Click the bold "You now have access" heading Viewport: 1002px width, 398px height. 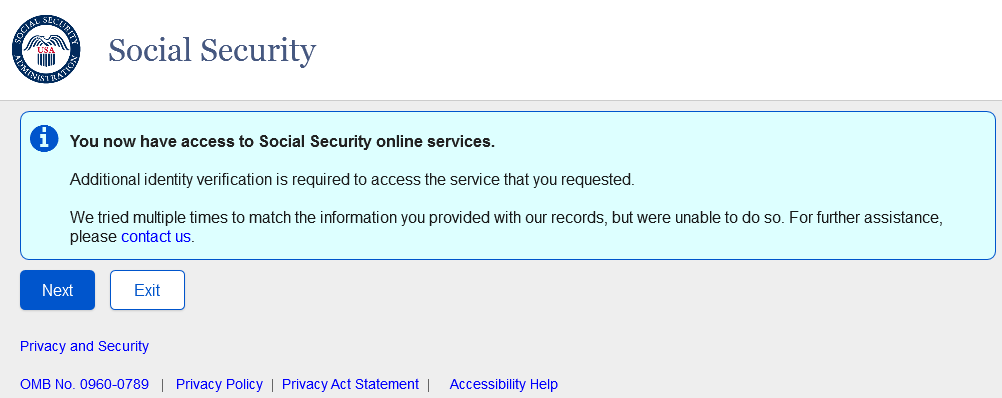282,141
